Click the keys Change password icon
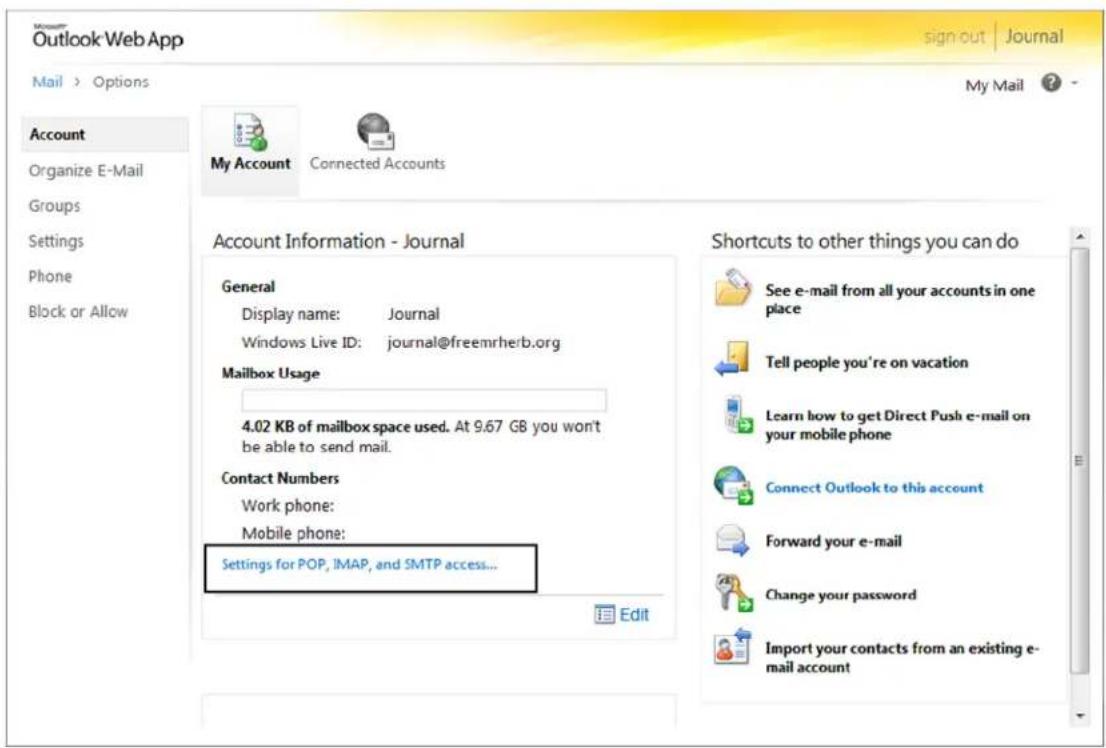 point(734,593)
